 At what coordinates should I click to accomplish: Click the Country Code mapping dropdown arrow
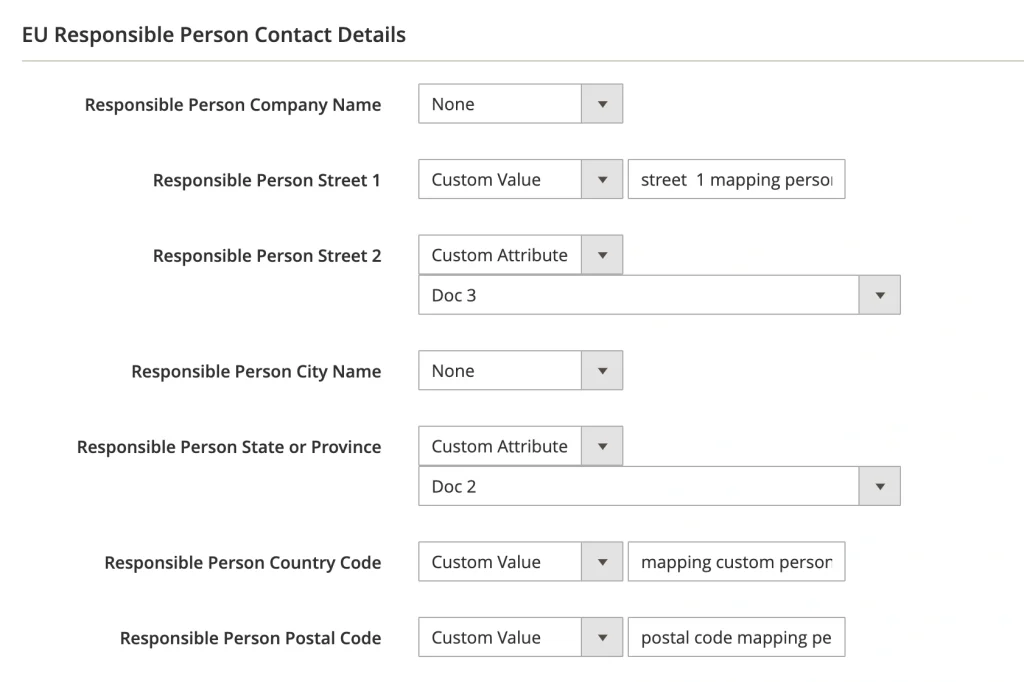[x=603, y=561]
